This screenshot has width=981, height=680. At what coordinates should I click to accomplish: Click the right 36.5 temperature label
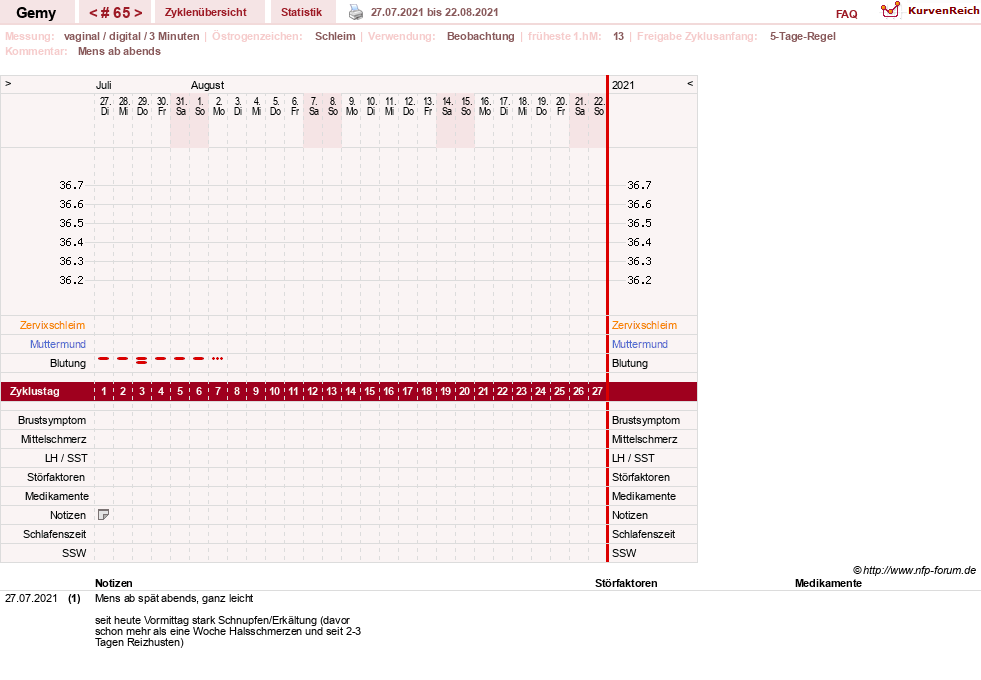[639, 223]
